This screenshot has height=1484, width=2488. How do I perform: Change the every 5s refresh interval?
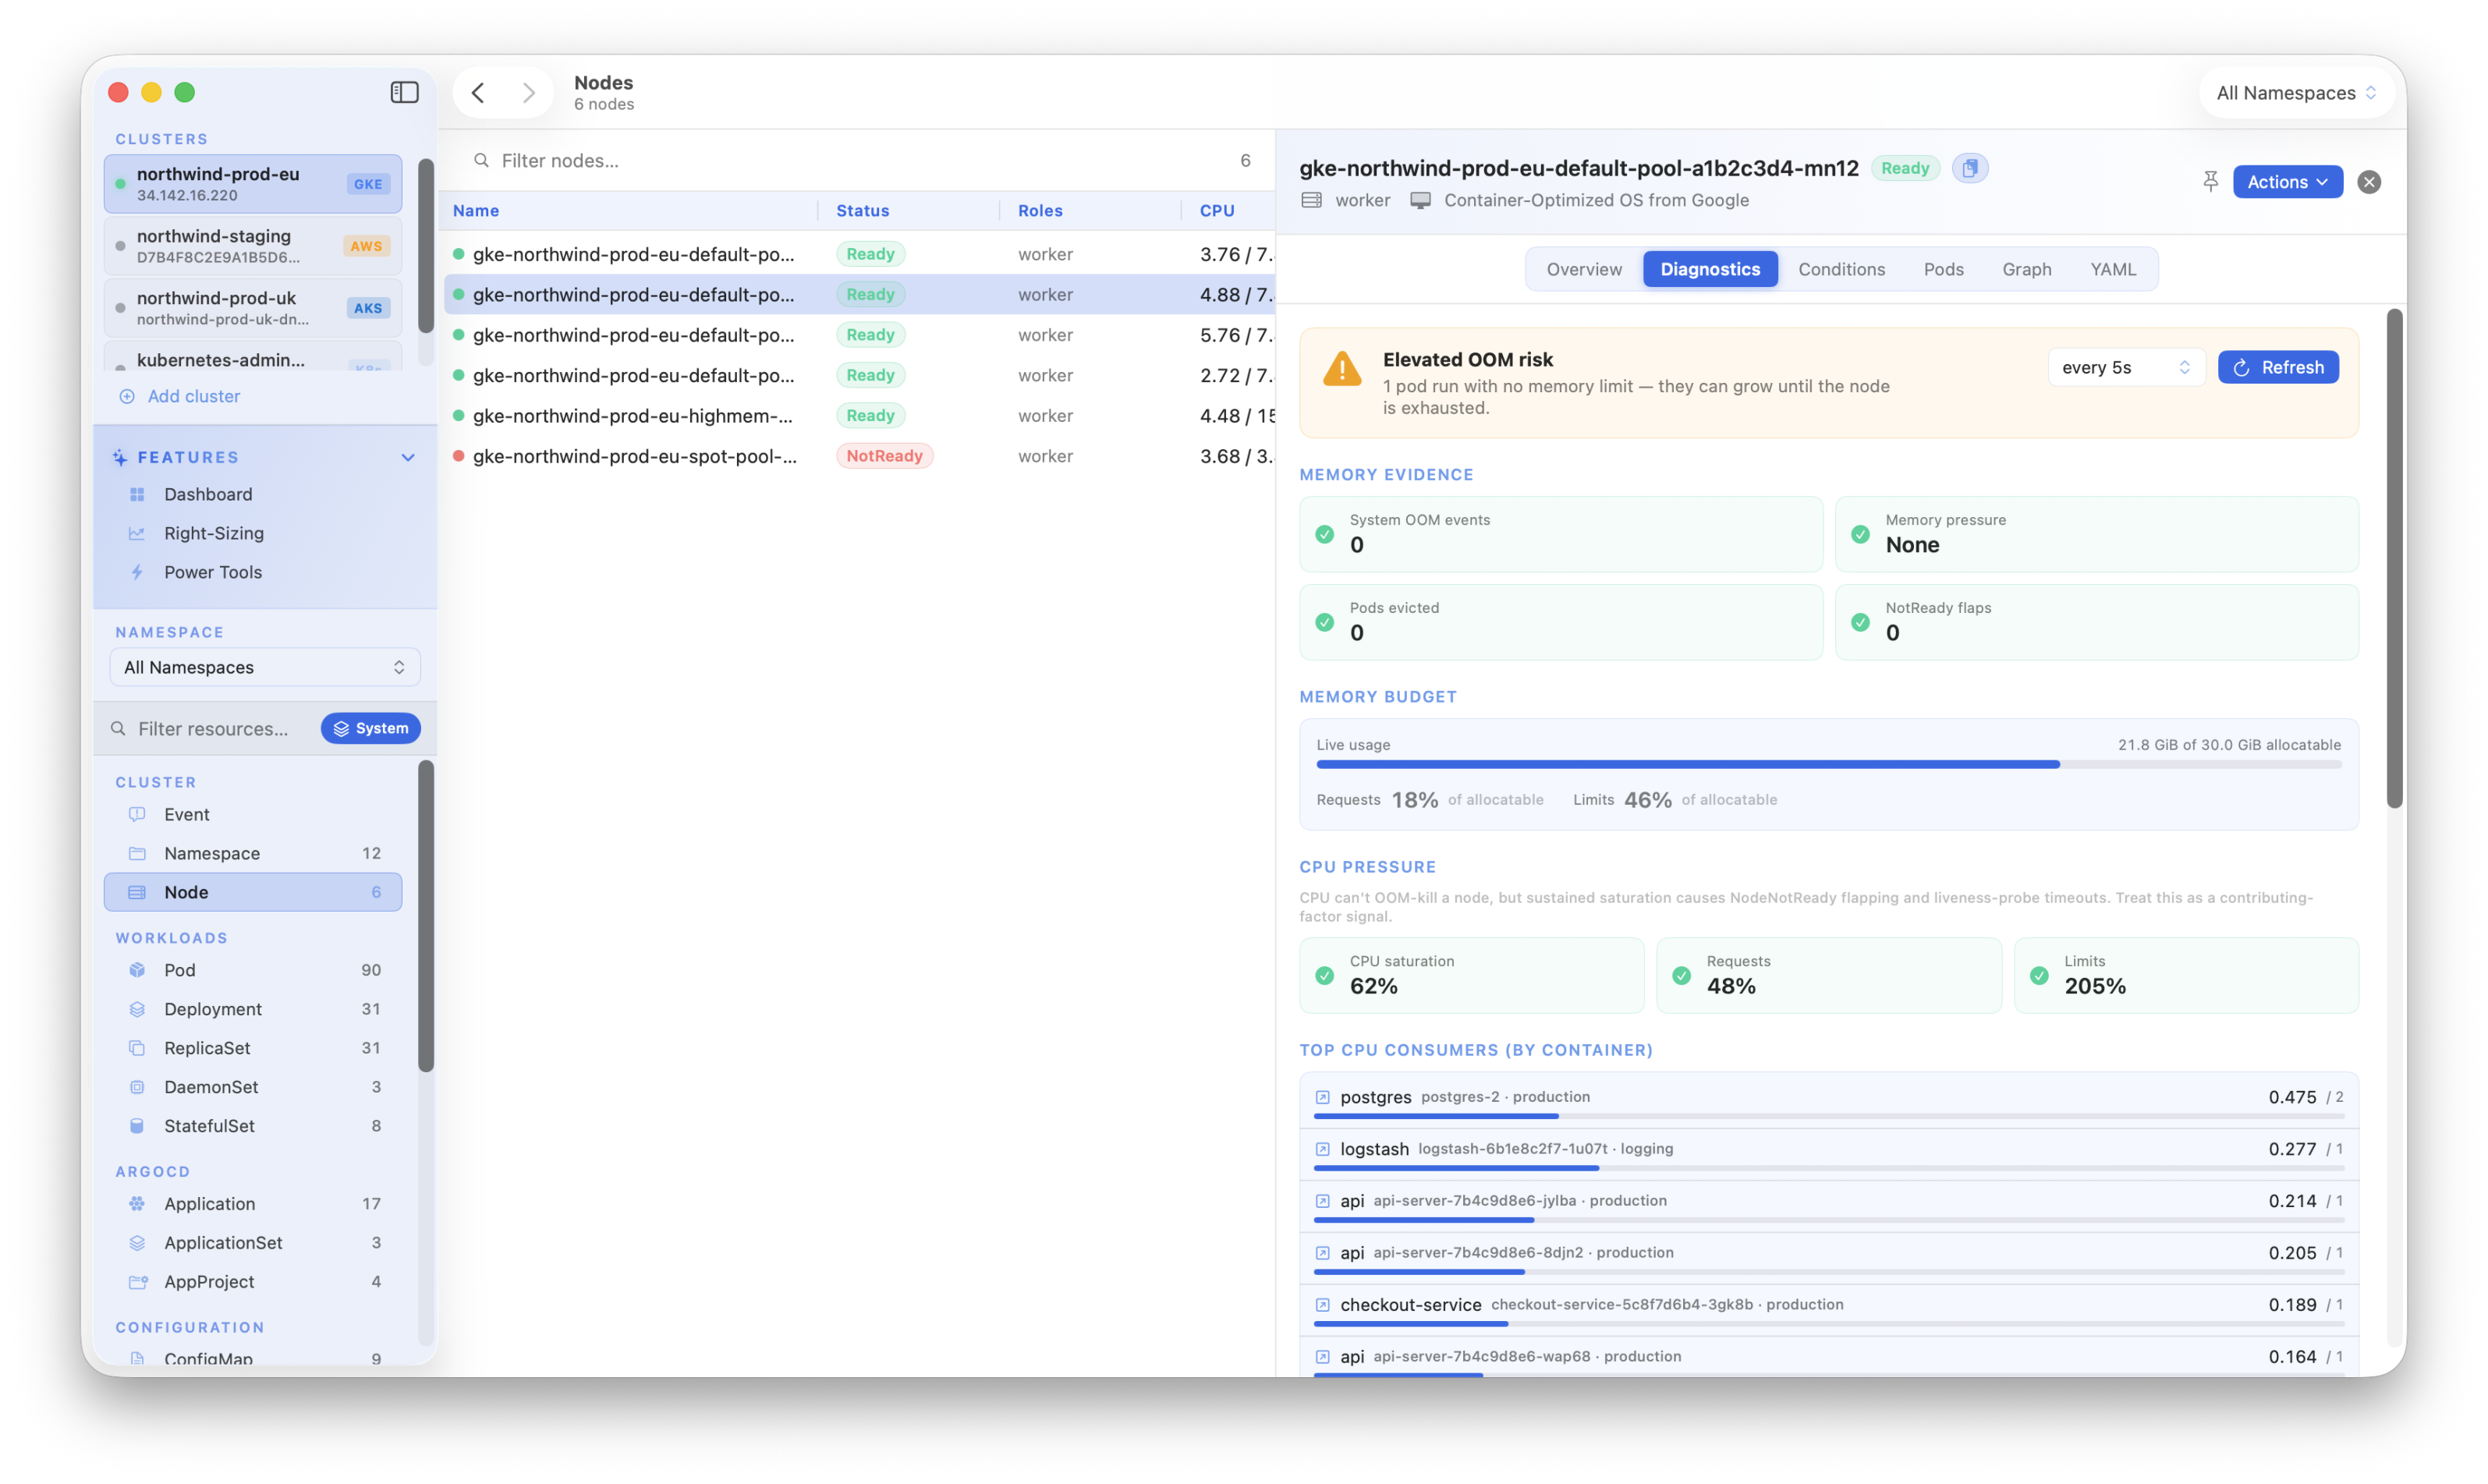[2125, 367]
